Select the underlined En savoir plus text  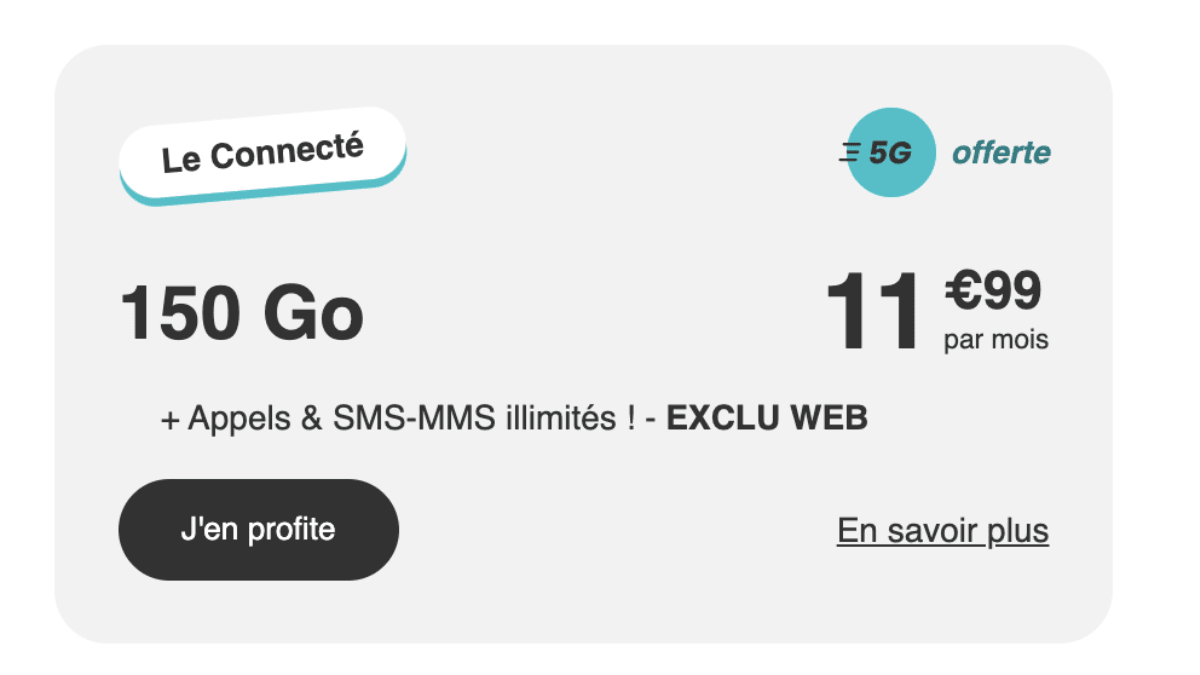[941, 530]
